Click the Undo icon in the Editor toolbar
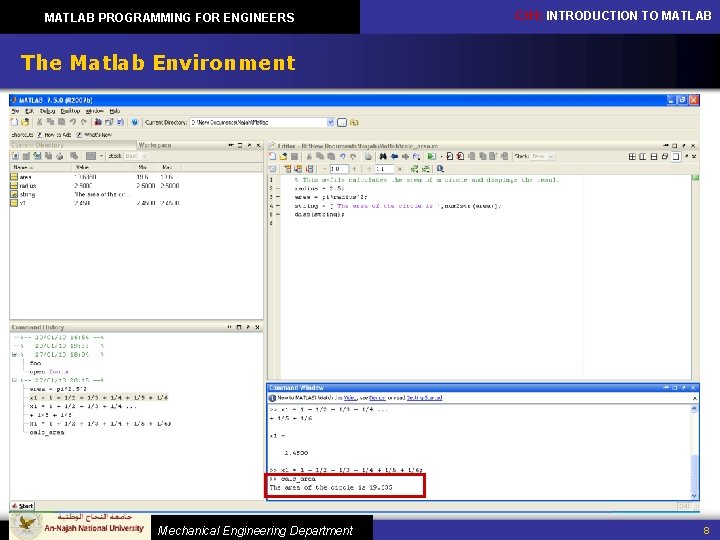The image size is (720, 540). pos(343,157)
